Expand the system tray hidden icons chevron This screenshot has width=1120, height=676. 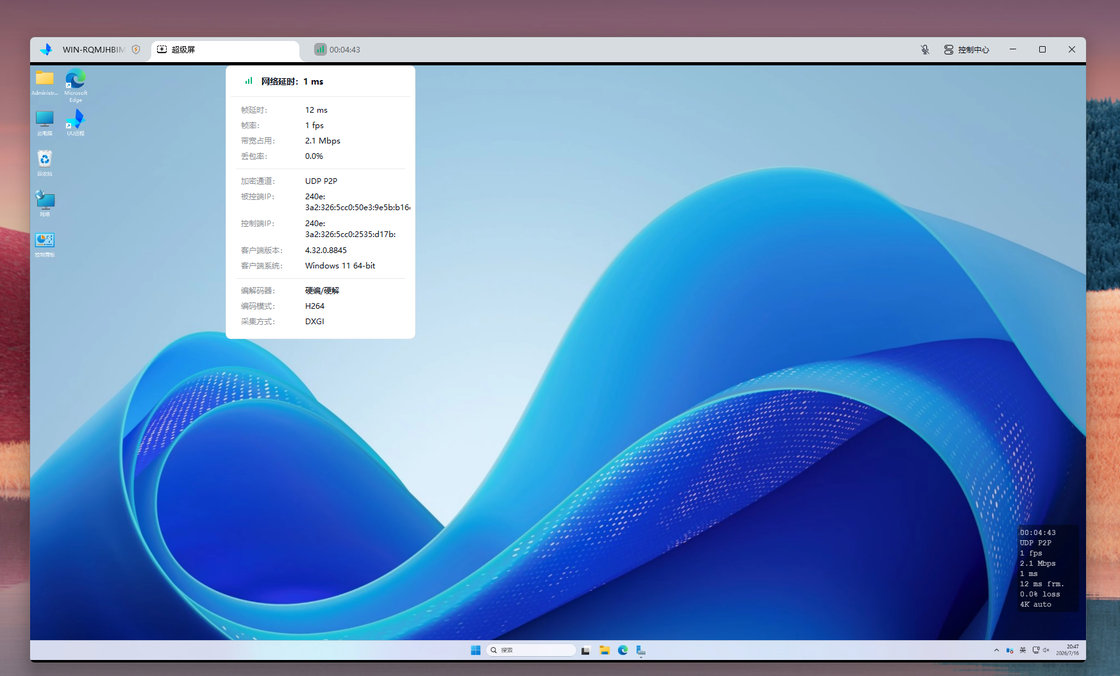996,650
